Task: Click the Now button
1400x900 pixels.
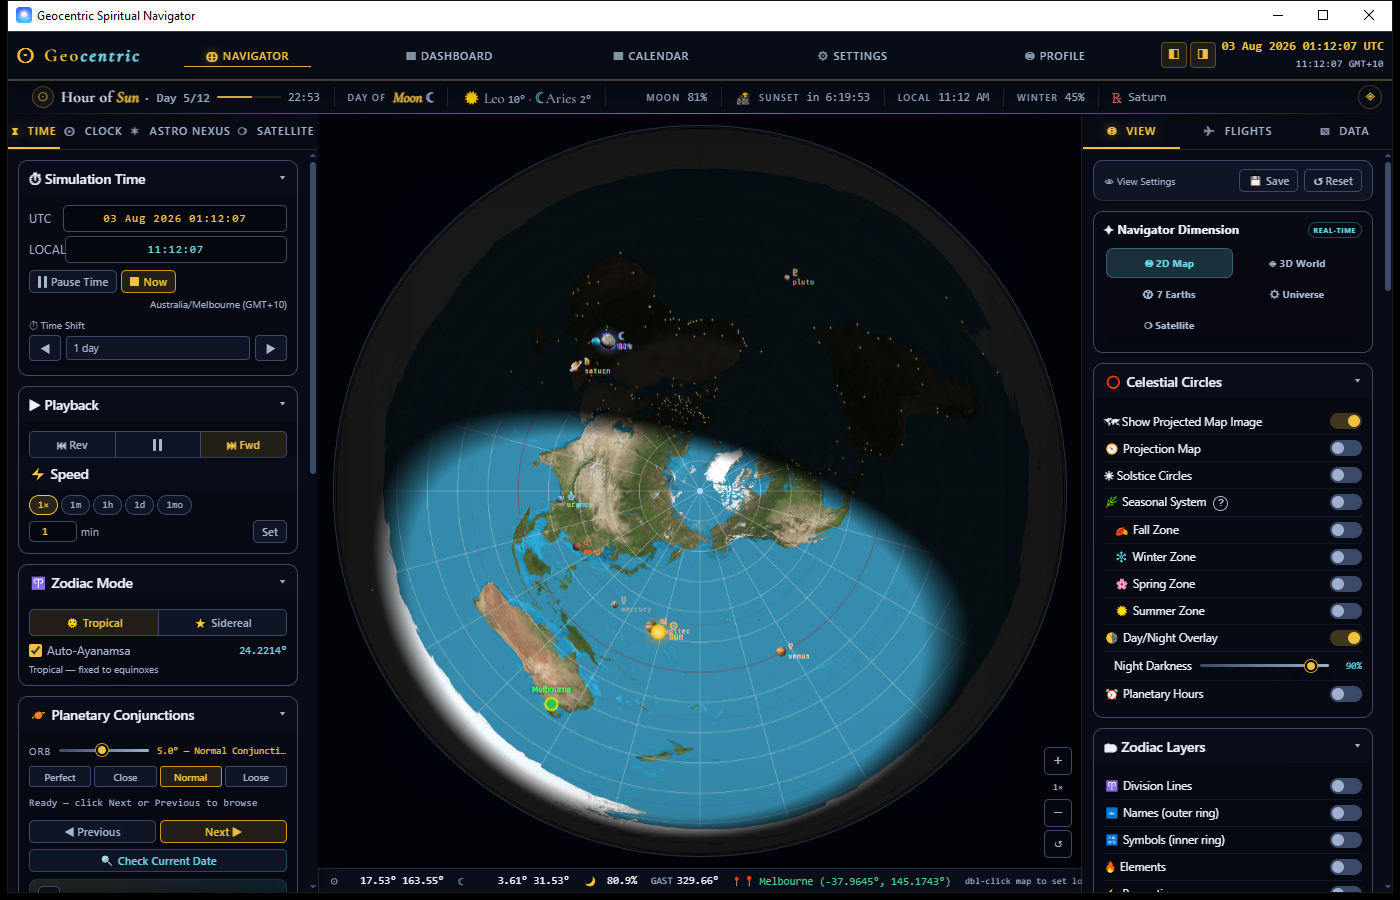Action: tap(148, 282)
